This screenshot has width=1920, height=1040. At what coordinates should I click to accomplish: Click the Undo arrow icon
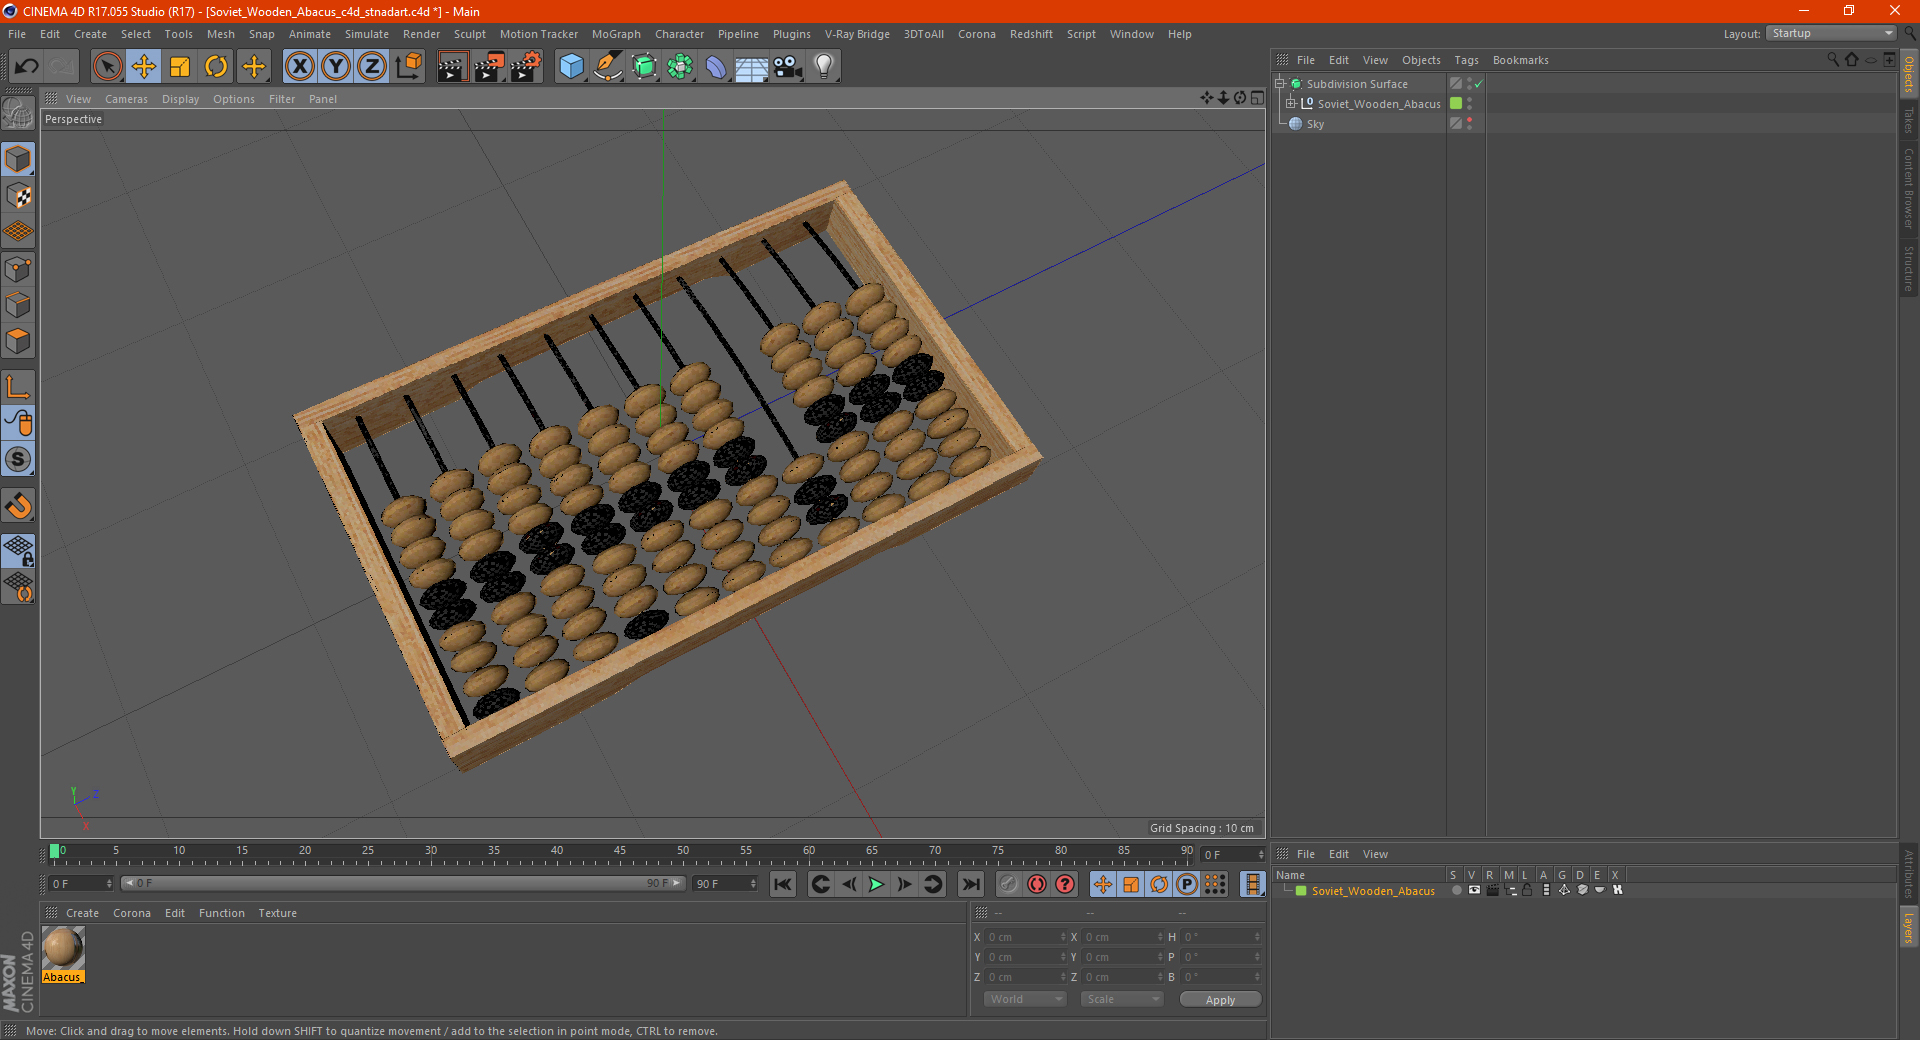click(27, 67)
